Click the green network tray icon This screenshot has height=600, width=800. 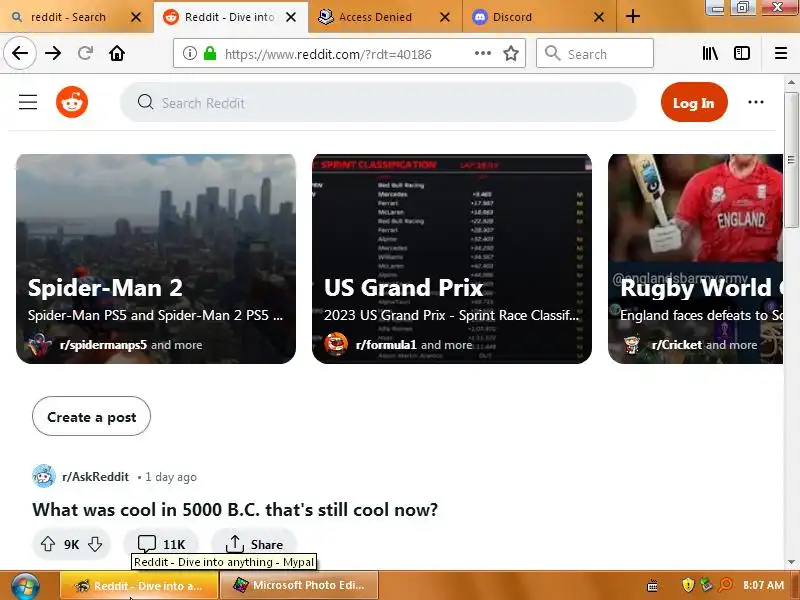pyautogui.click(x=707, y=585)
